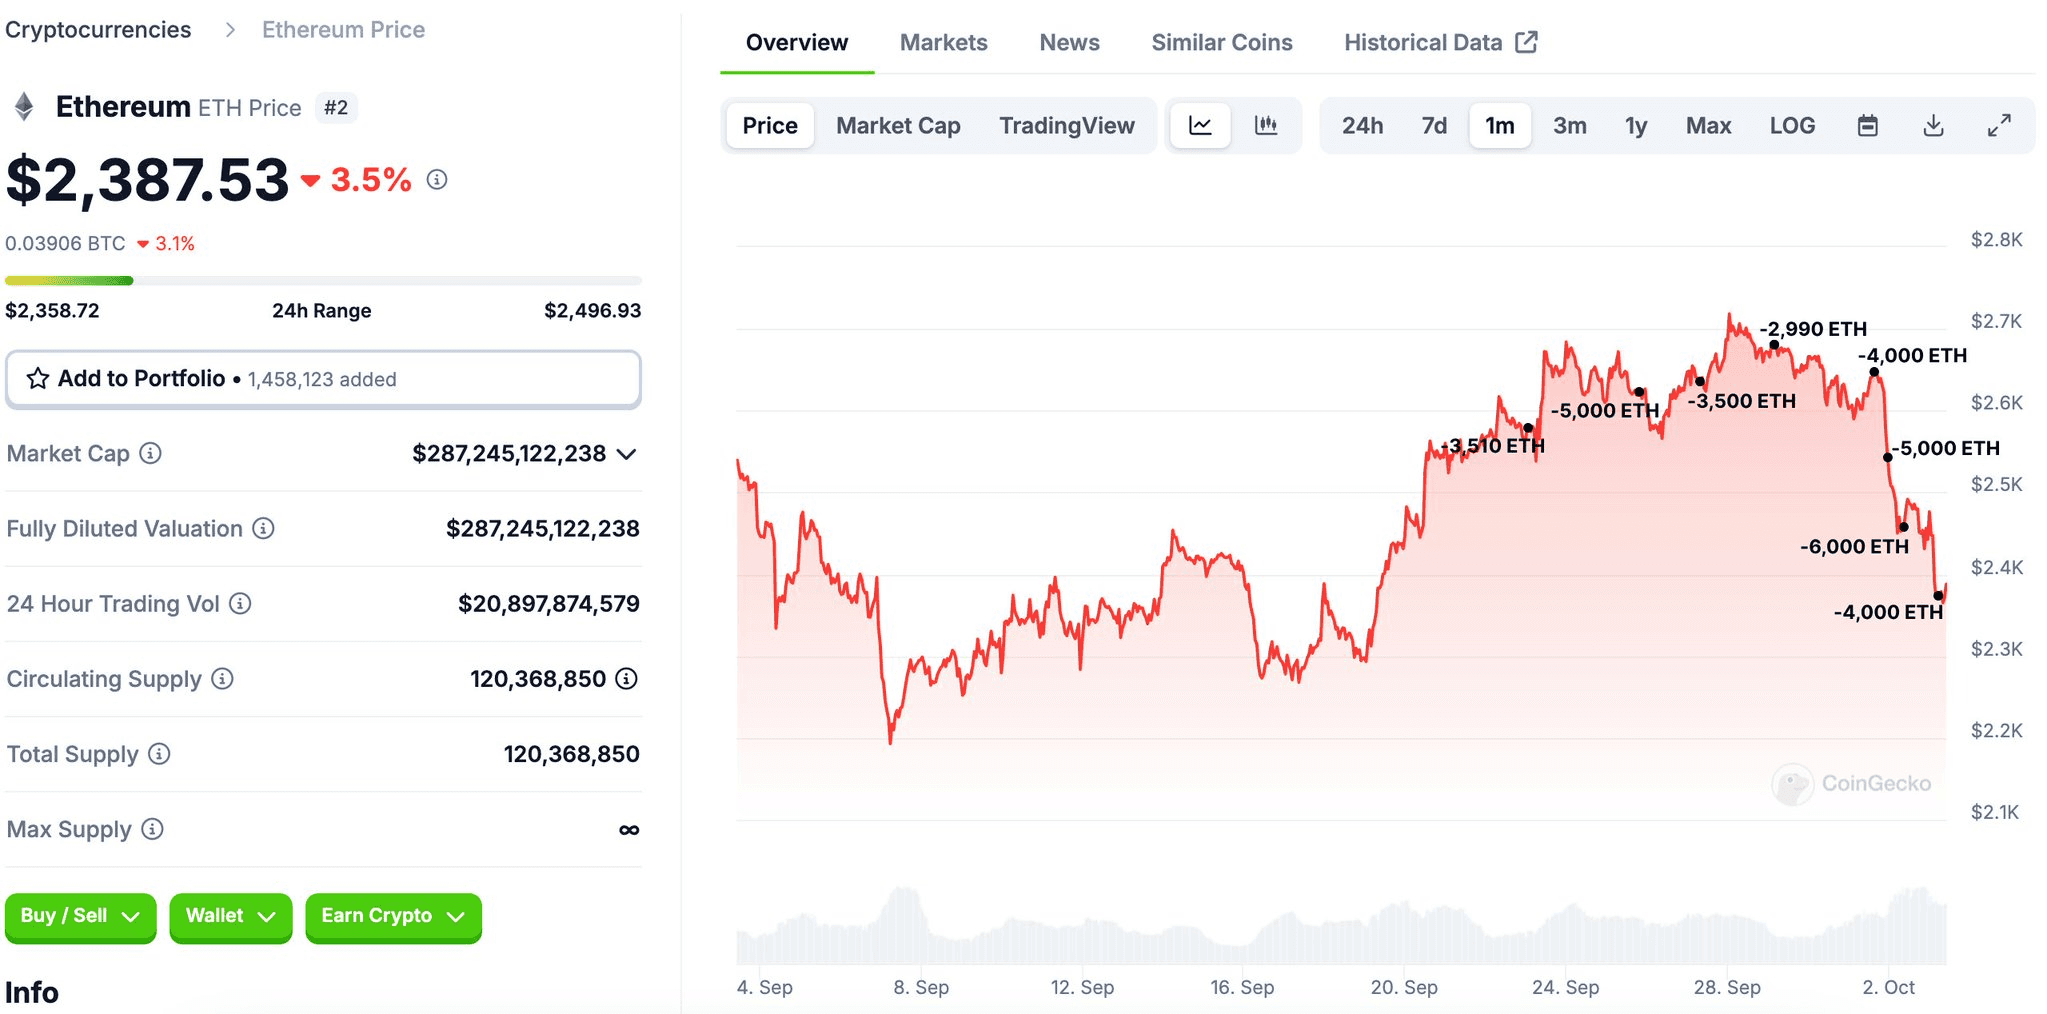The width and height of the screenshot is (2047, 1014).
Task: Select the Price chart toggle
Action: [x=770, y=125]
